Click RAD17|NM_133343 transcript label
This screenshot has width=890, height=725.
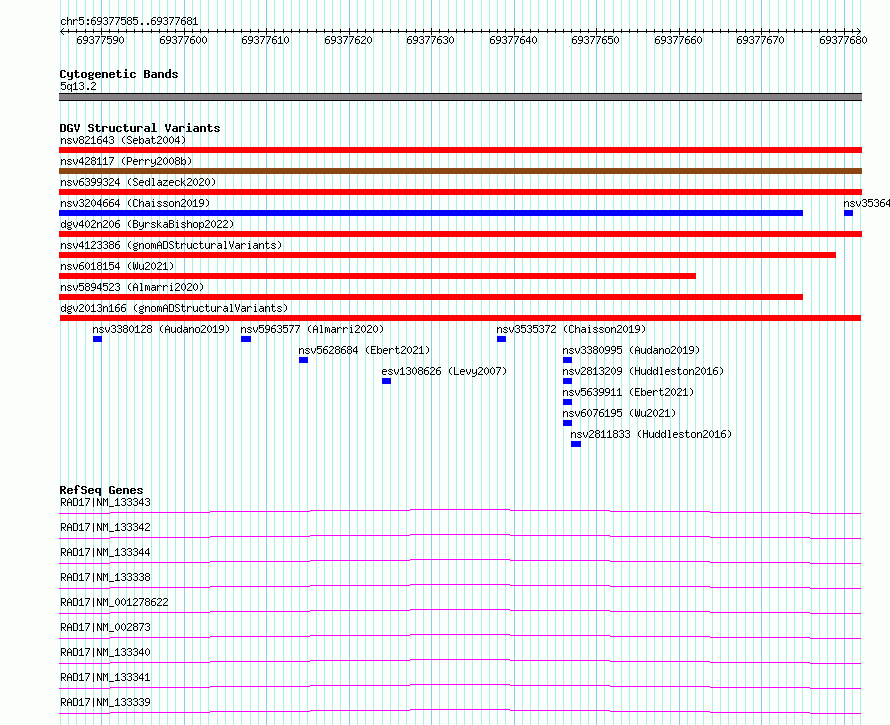click(106, 502)
